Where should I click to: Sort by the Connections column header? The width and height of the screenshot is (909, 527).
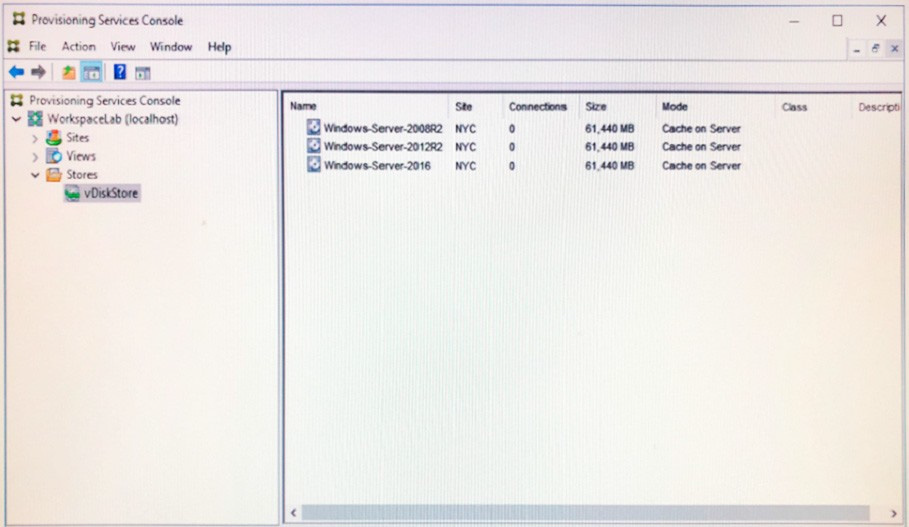pos(537,107)
